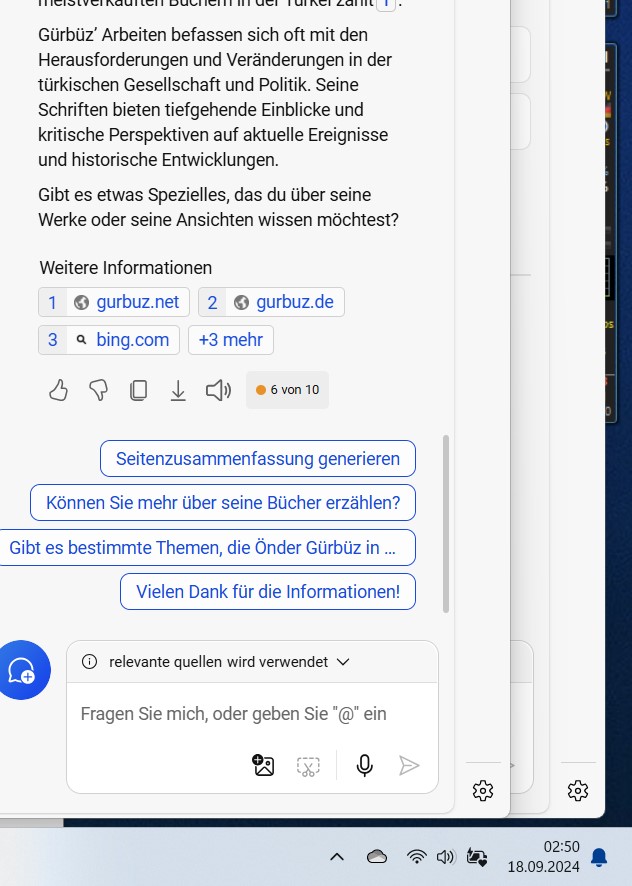Open settings gear in the rear window

pyautogui.click(x=578, y=791)
